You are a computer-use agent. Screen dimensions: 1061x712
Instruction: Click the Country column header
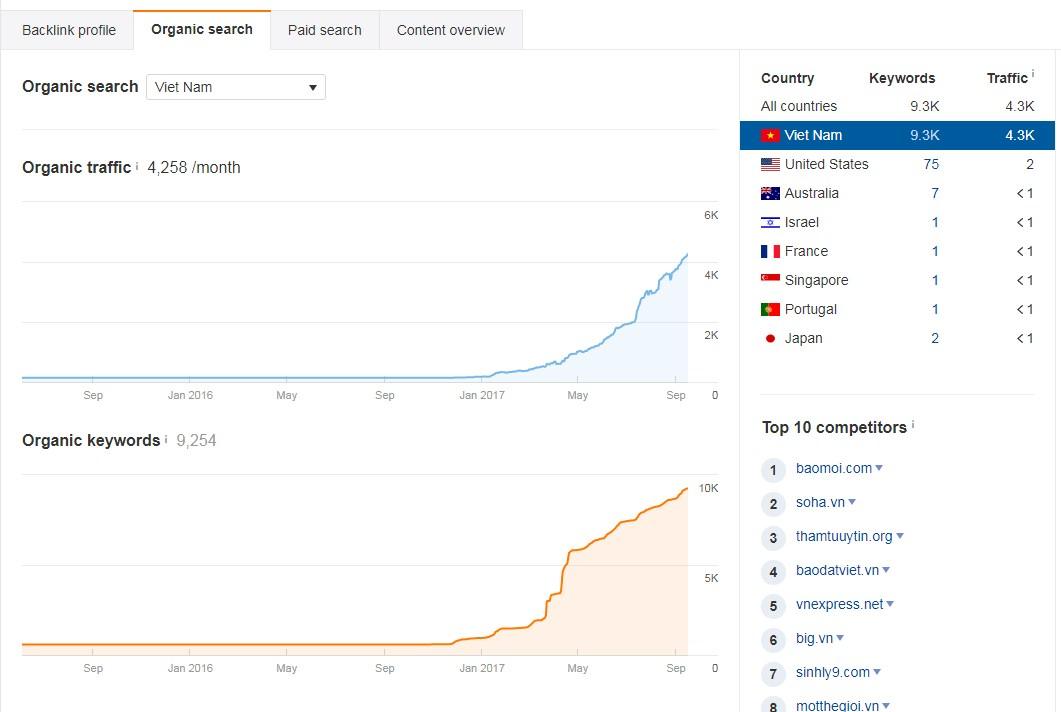pyautogui.click(x=788, y=78)
